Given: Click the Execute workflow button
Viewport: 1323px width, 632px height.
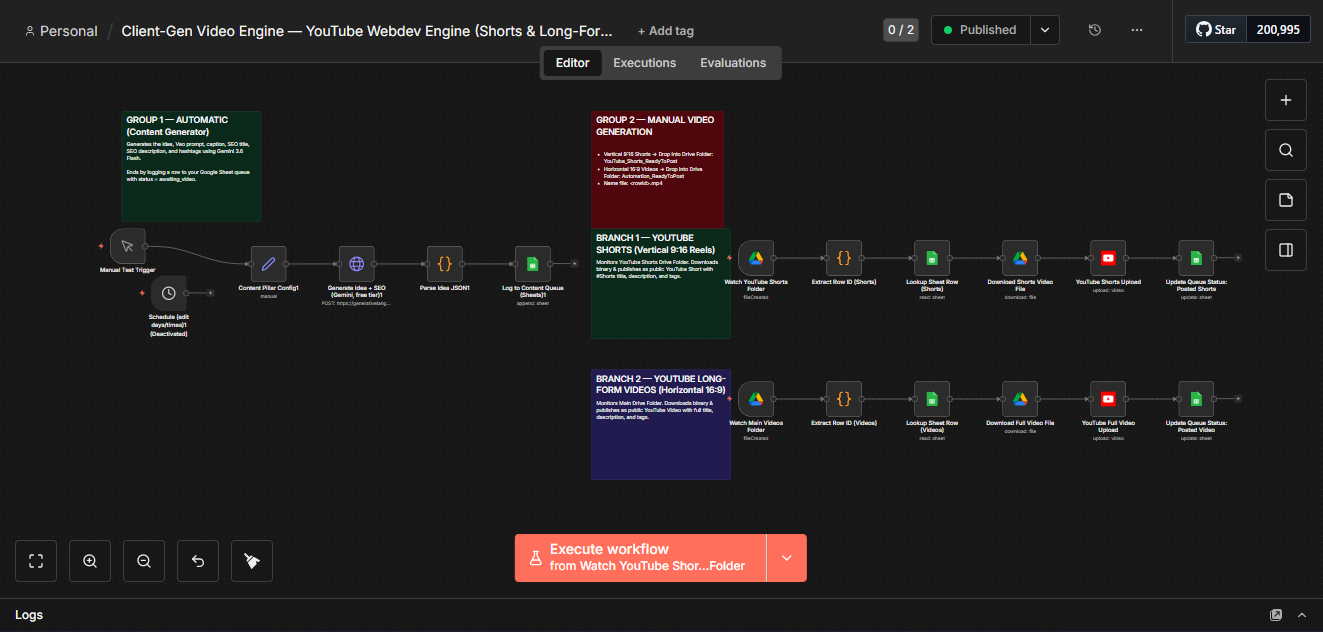Looking at the screenshot, I should tap(640, 558).
